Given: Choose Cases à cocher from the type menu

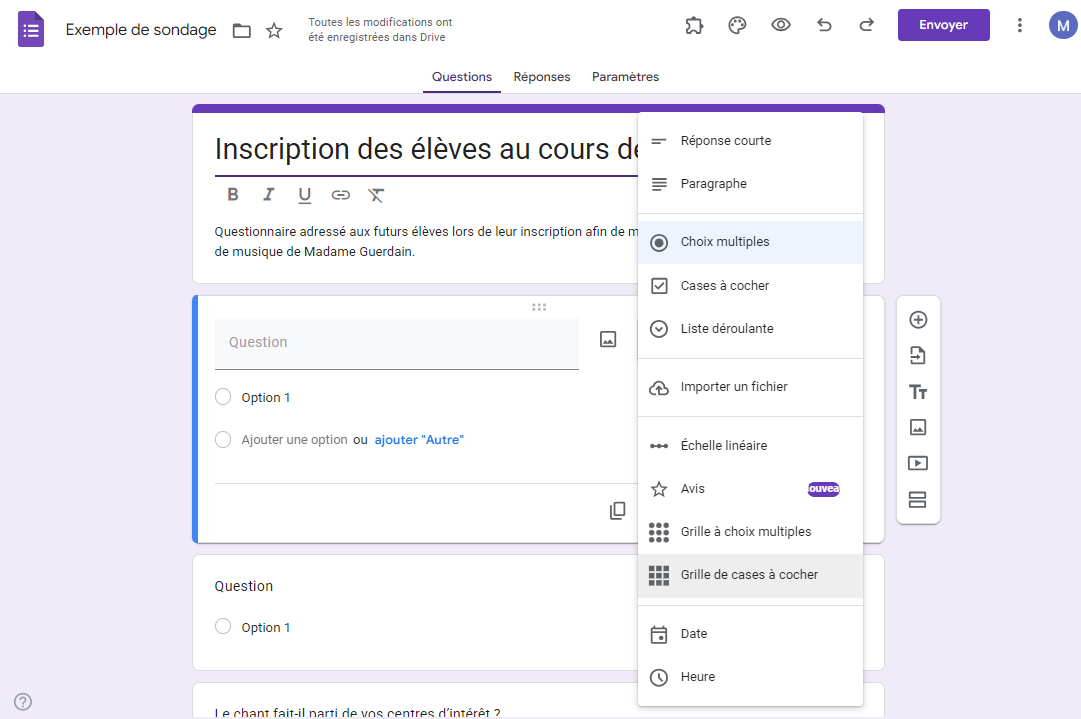Looking at the screenshot, I should coord(750,285).
